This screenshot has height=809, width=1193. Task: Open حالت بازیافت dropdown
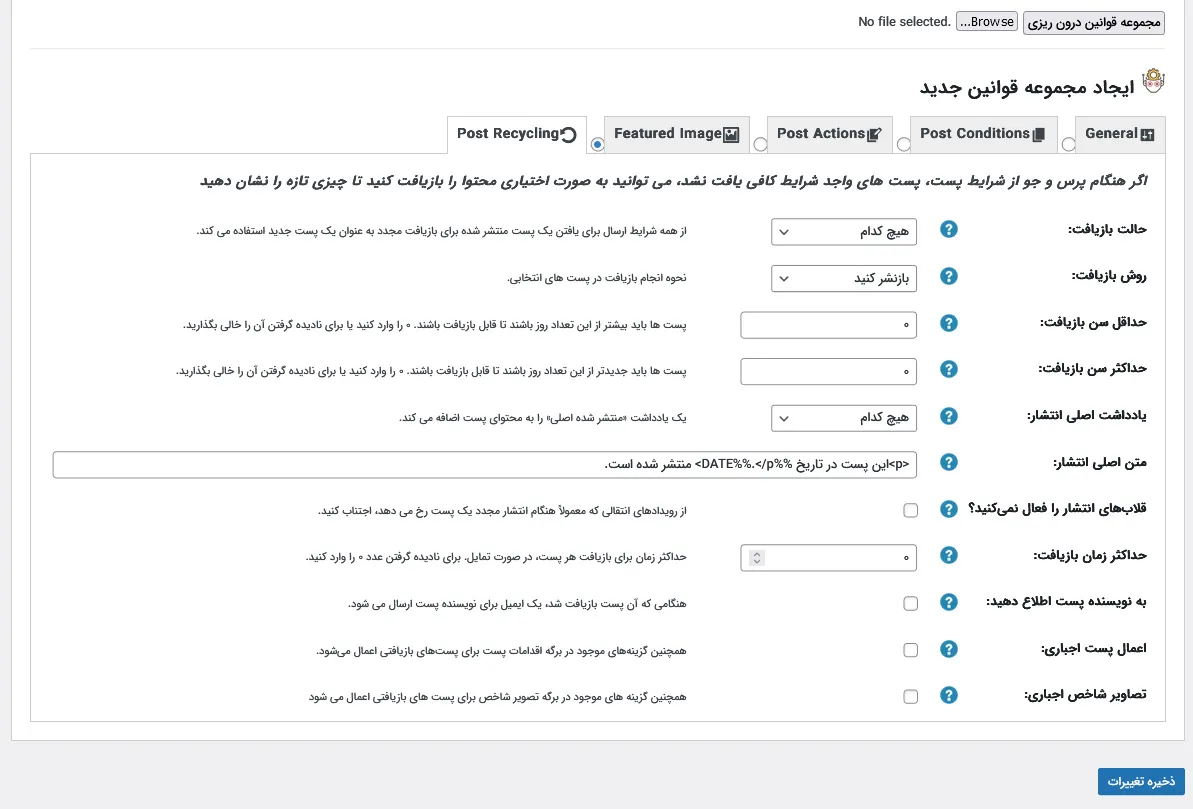coord(844,231)
